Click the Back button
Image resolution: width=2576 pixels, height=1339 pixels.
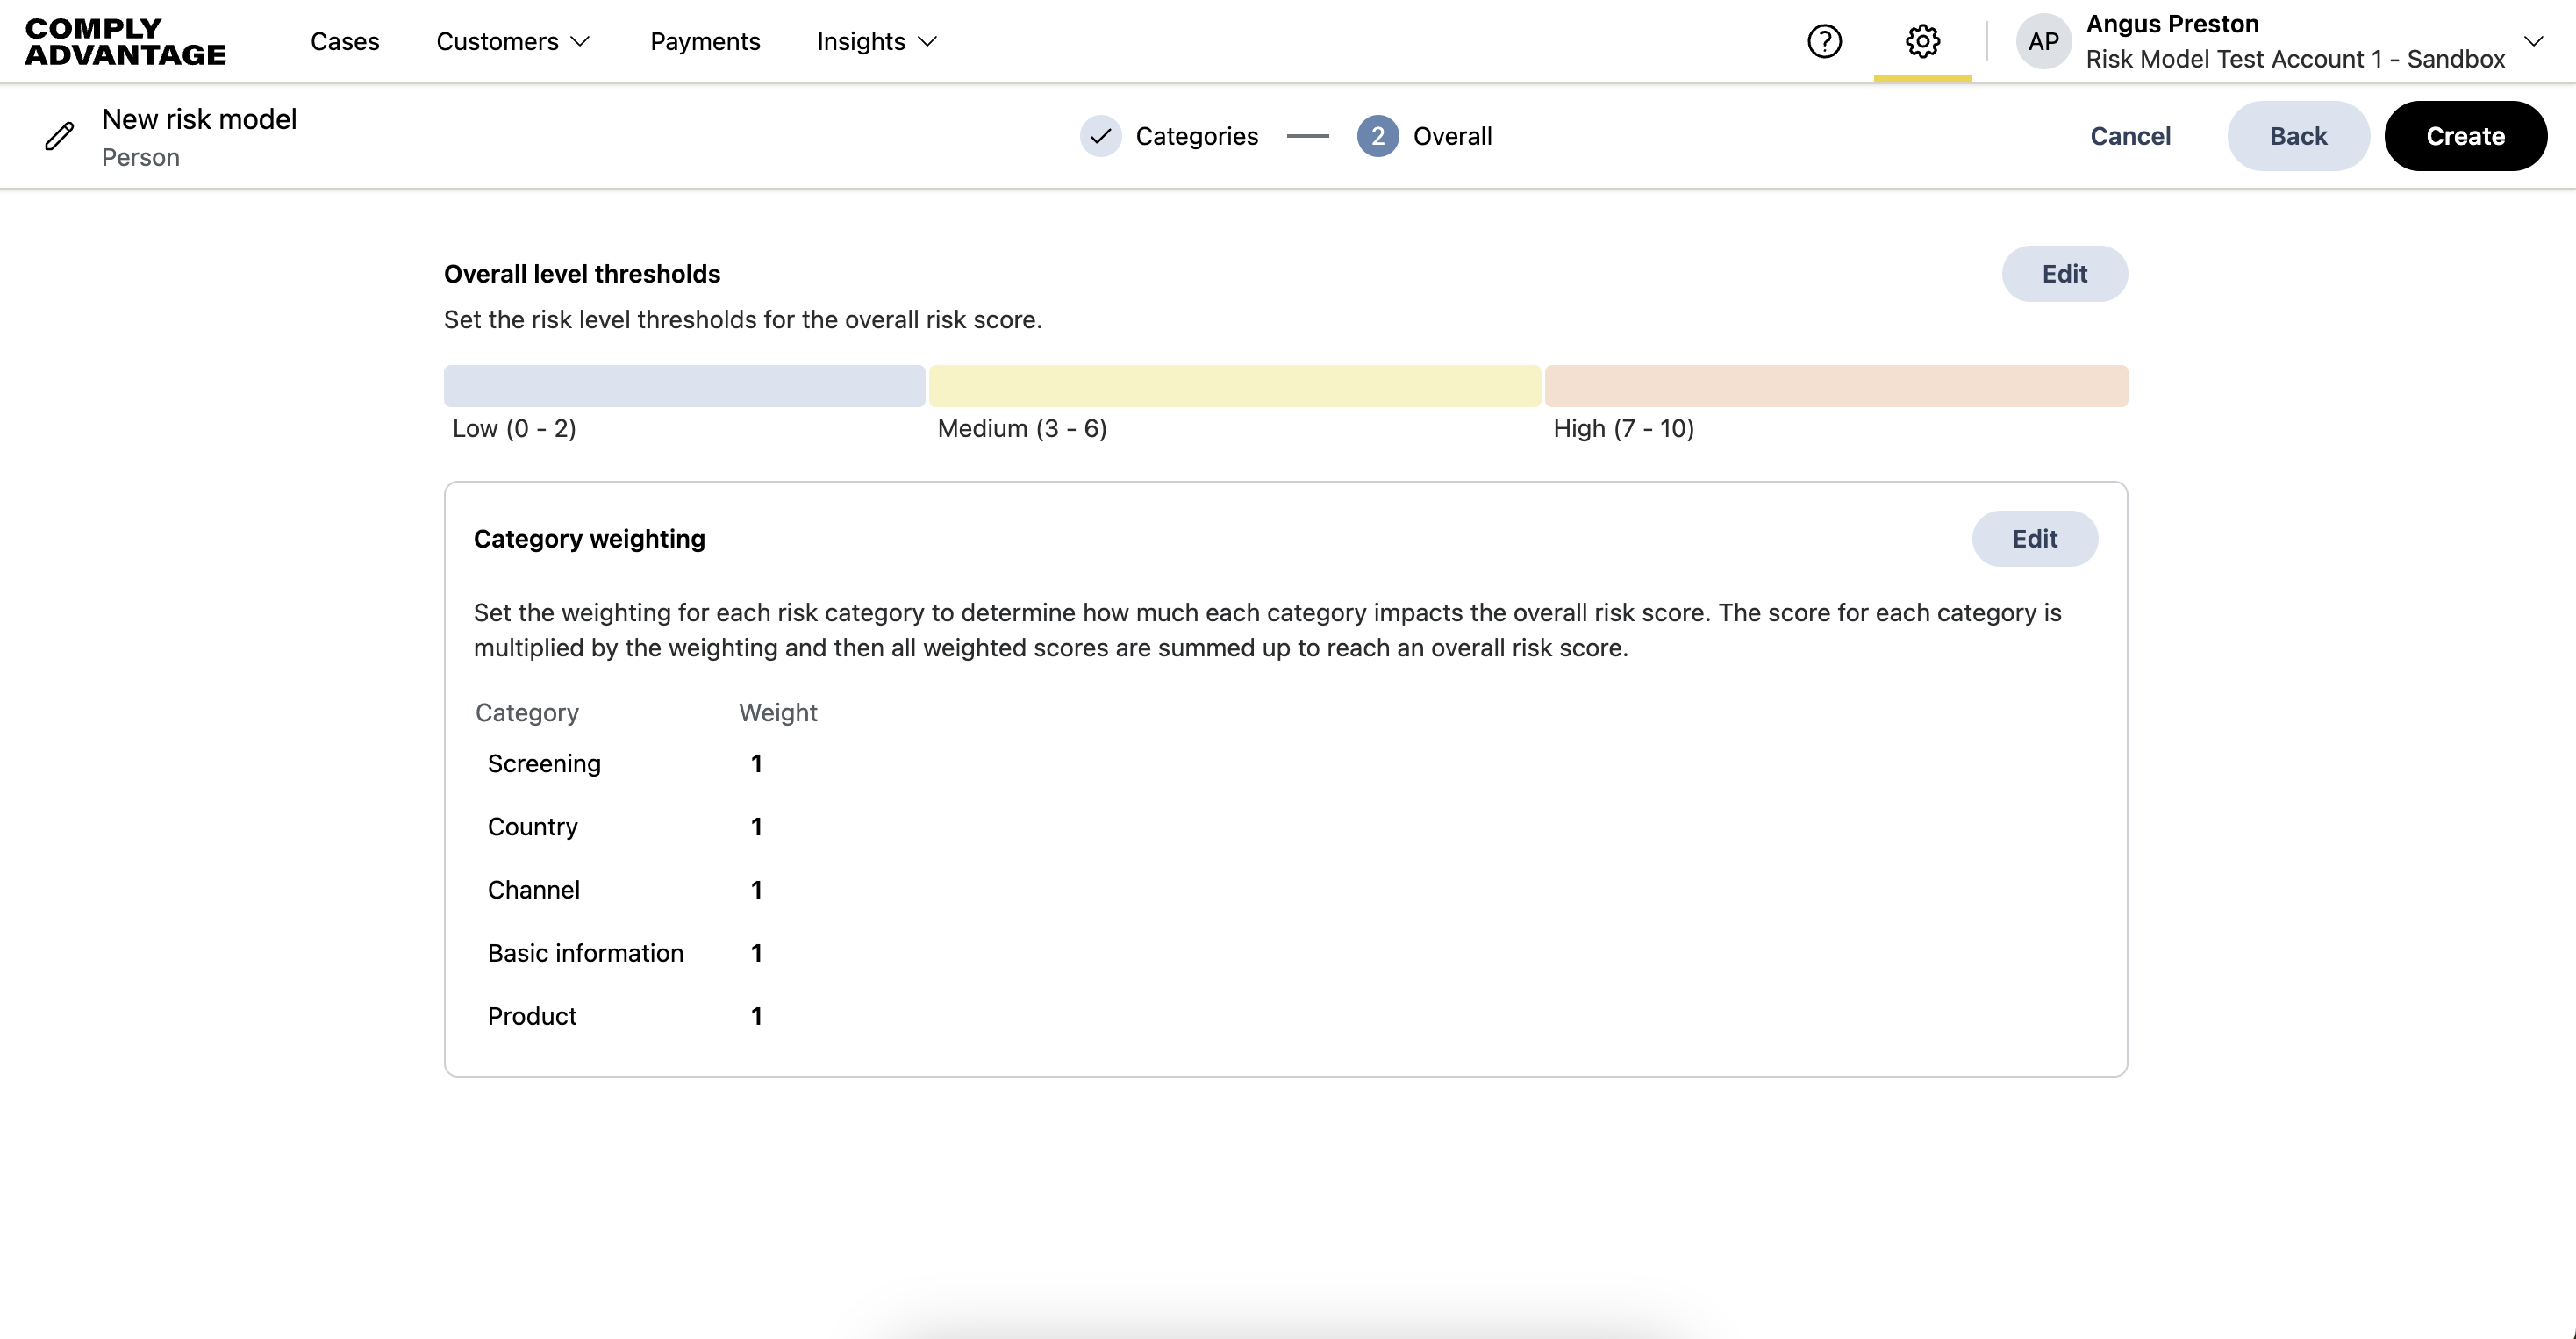coord(2297,136)
